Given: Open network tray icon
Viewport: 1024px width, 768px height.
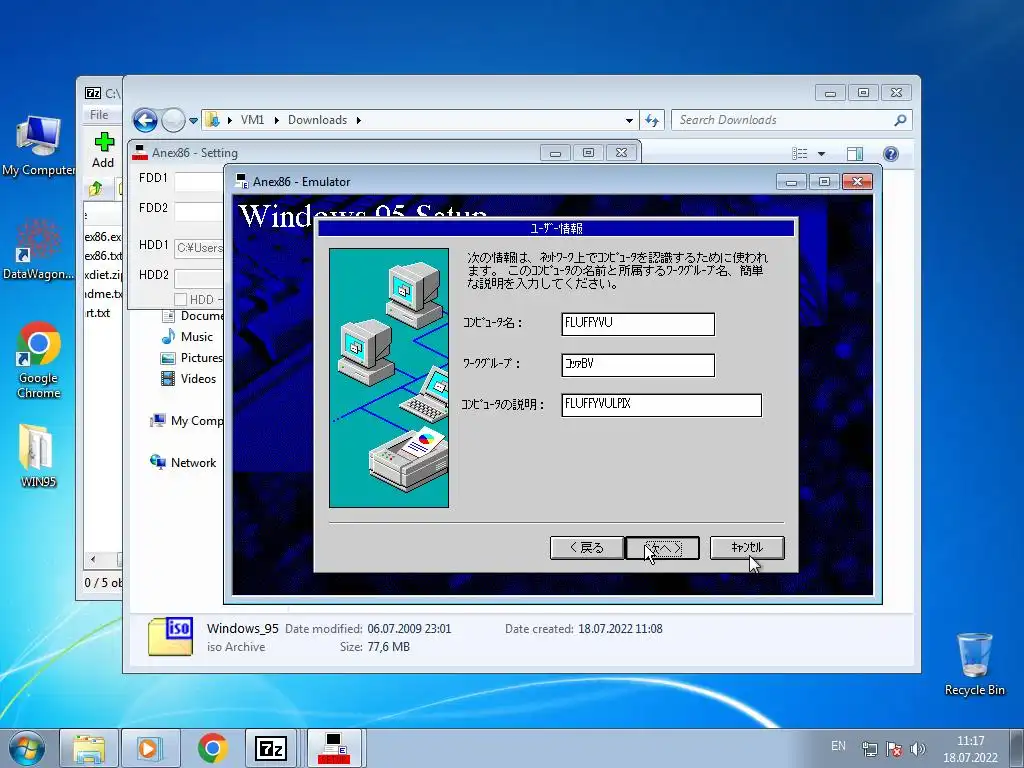Looking at the screenshot, I should tap(869, 748).
